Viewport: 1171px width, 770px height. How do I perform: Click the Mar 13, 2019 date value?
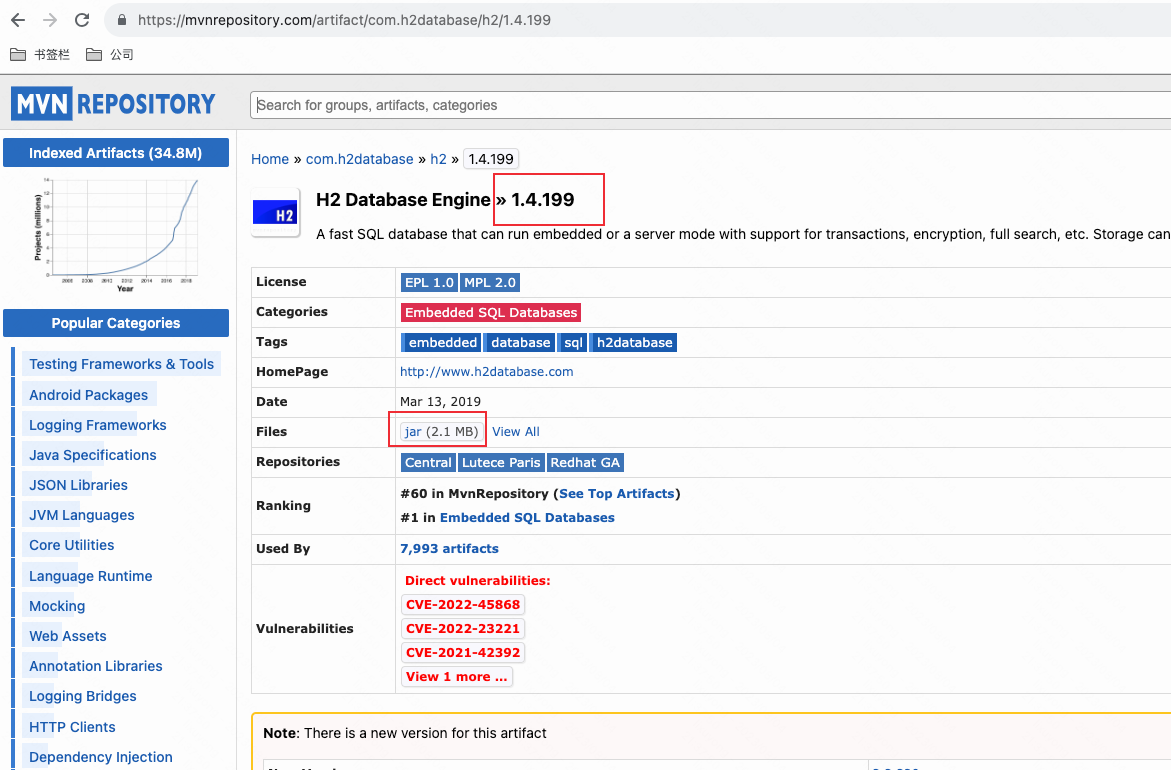[441, 402]
